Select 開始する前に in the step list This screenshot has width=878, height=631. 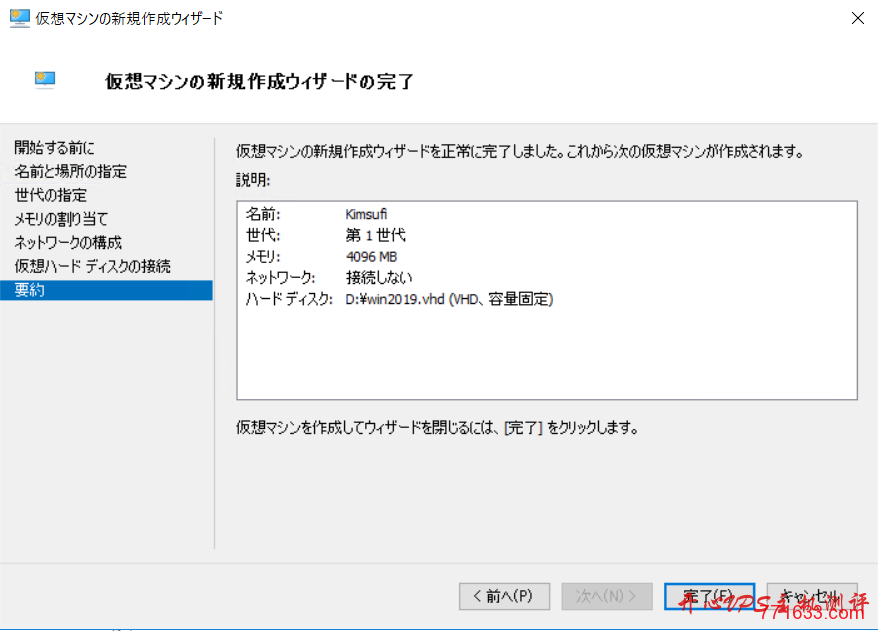pos(55,147)
